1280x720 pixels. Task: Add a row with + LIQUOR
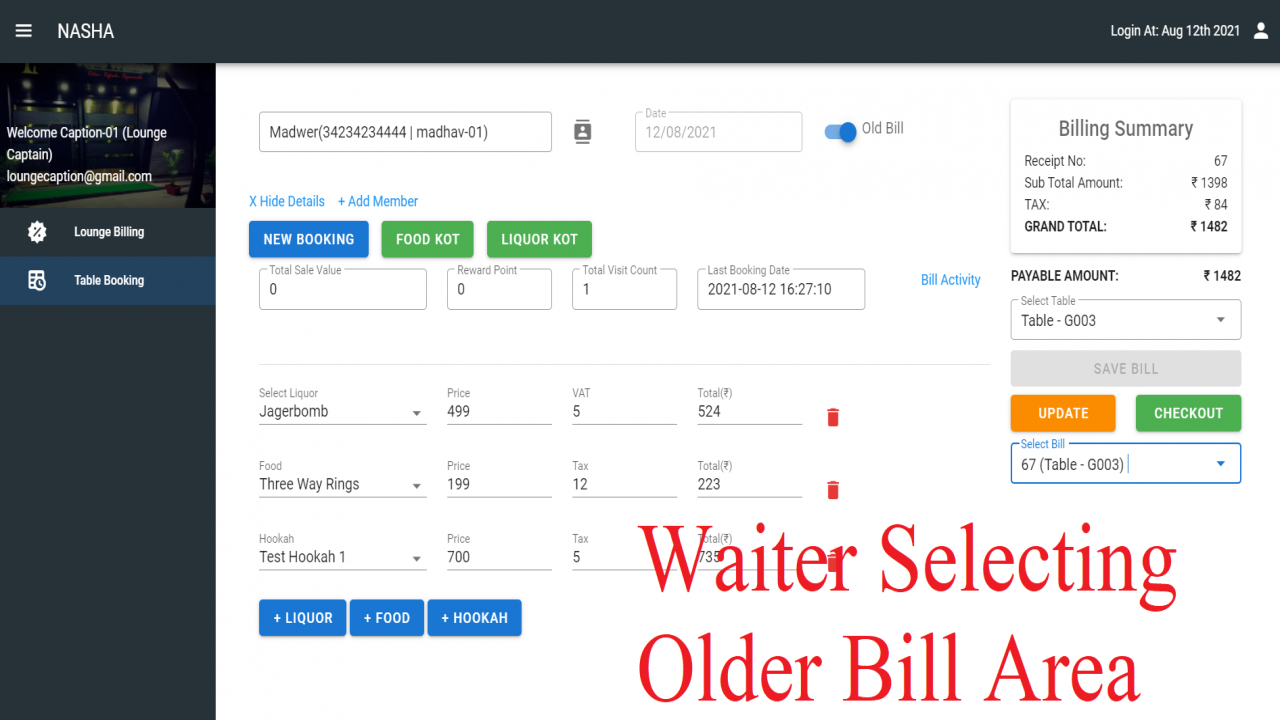302,618
